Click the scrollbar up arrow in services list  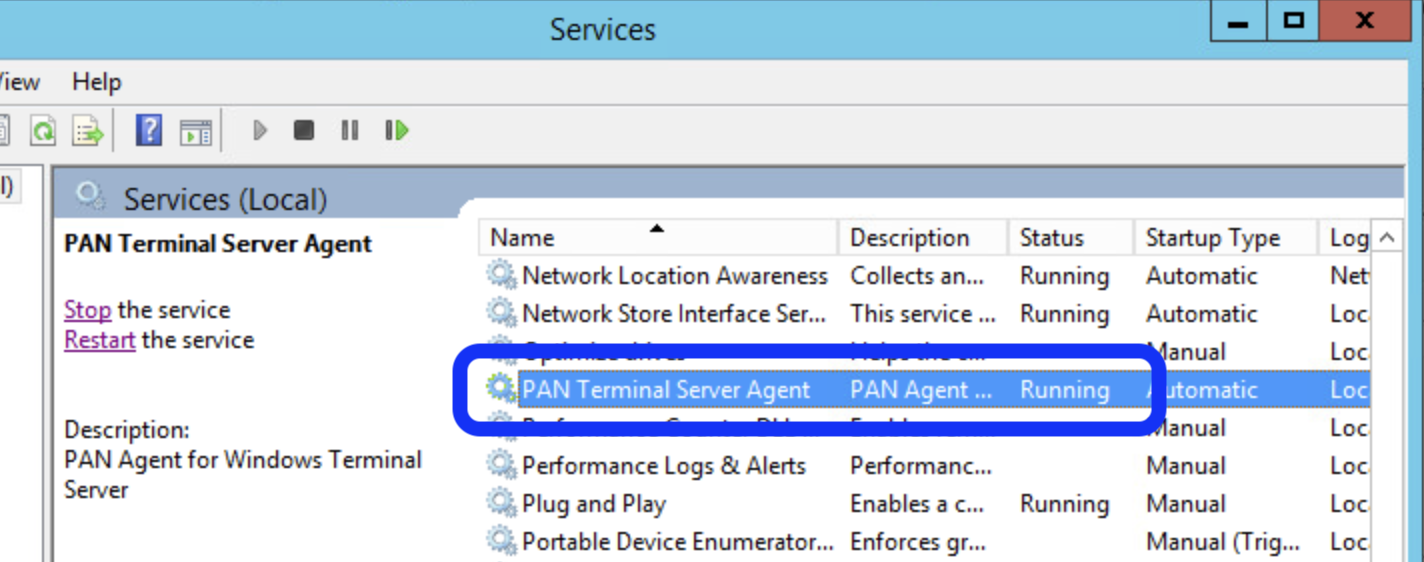coord(1387,238)
